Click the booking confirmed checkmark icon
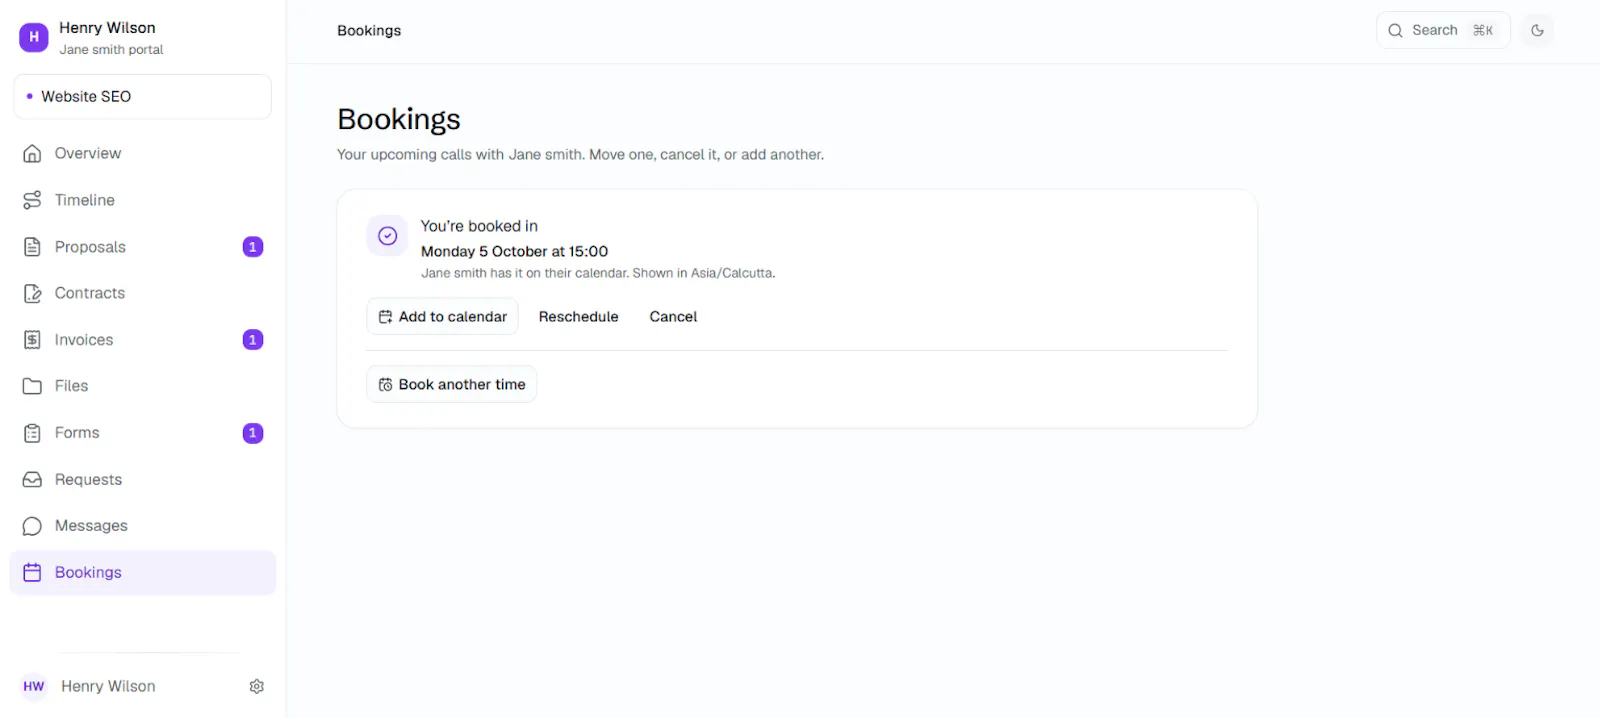This screenshot has height=718, width=1600. coord(387,236)
